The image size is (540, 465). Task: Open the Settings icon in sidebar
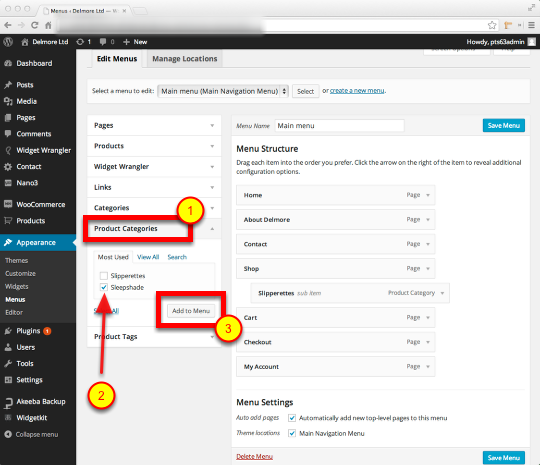click(8, 380)
